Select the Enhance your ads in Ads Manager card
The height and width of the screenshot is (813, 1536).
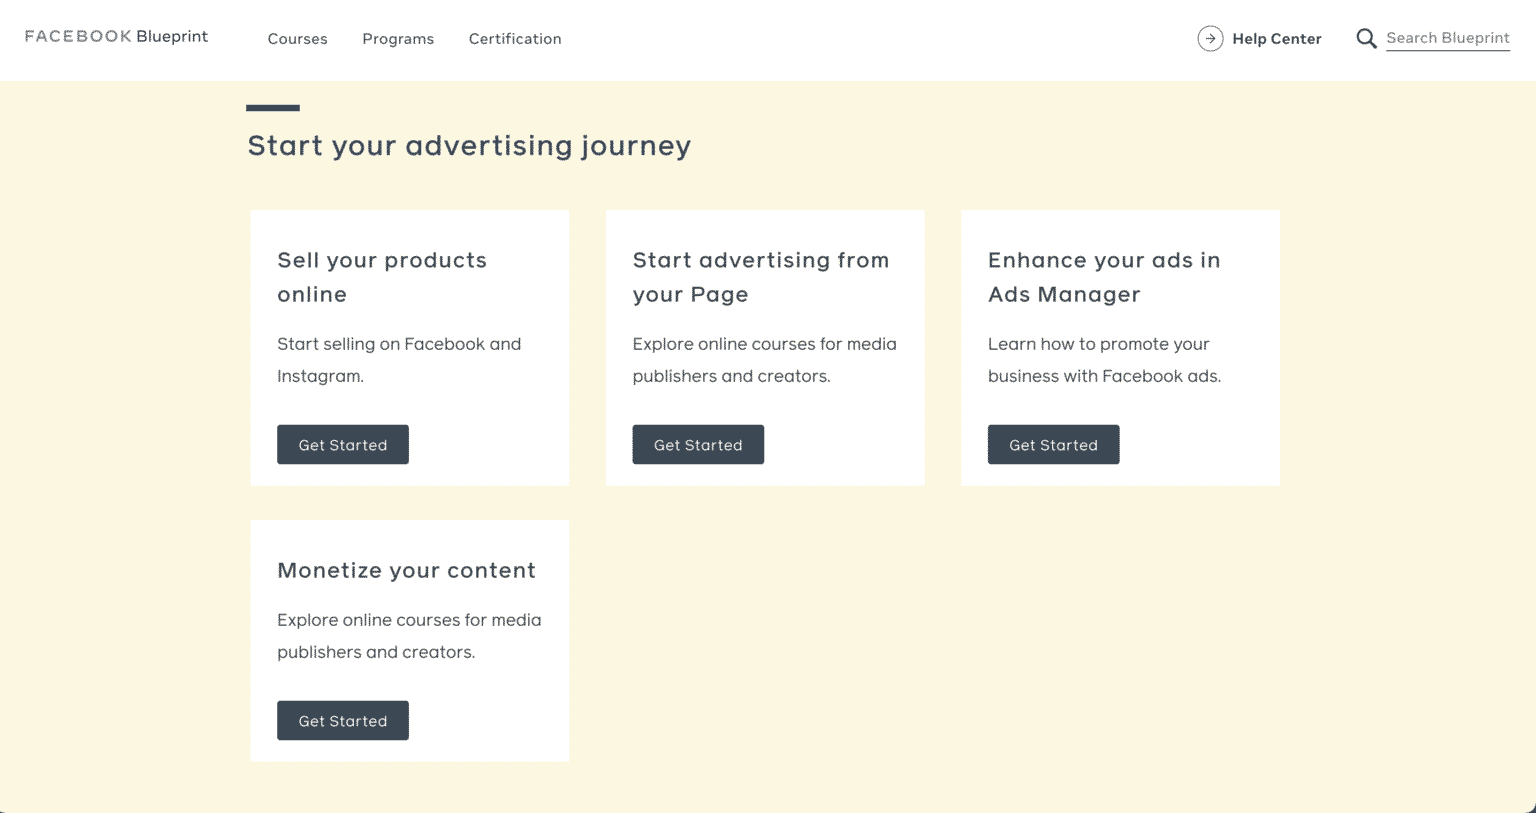coord(1120,347)
